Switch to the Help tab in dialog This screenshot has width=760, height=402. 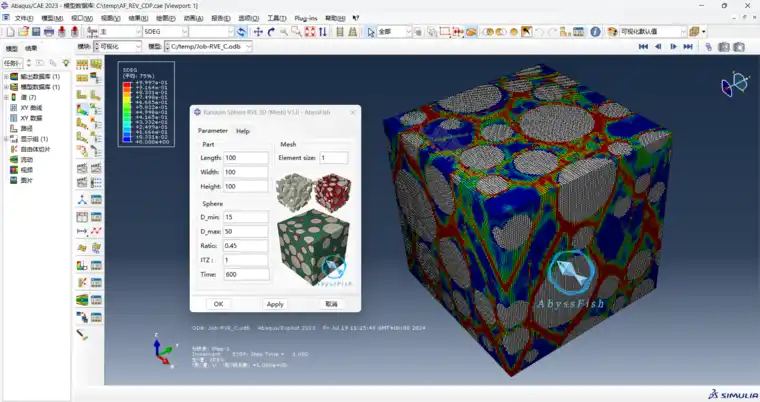pos(243,131)
